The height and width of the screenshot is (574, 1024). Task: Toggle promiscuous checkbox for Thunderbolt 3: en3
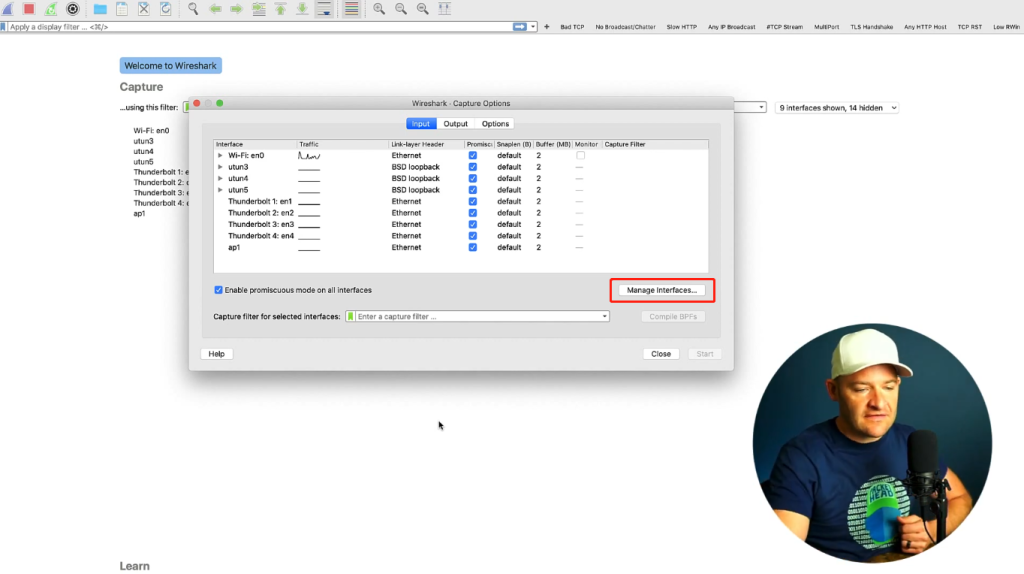[473, 225]
